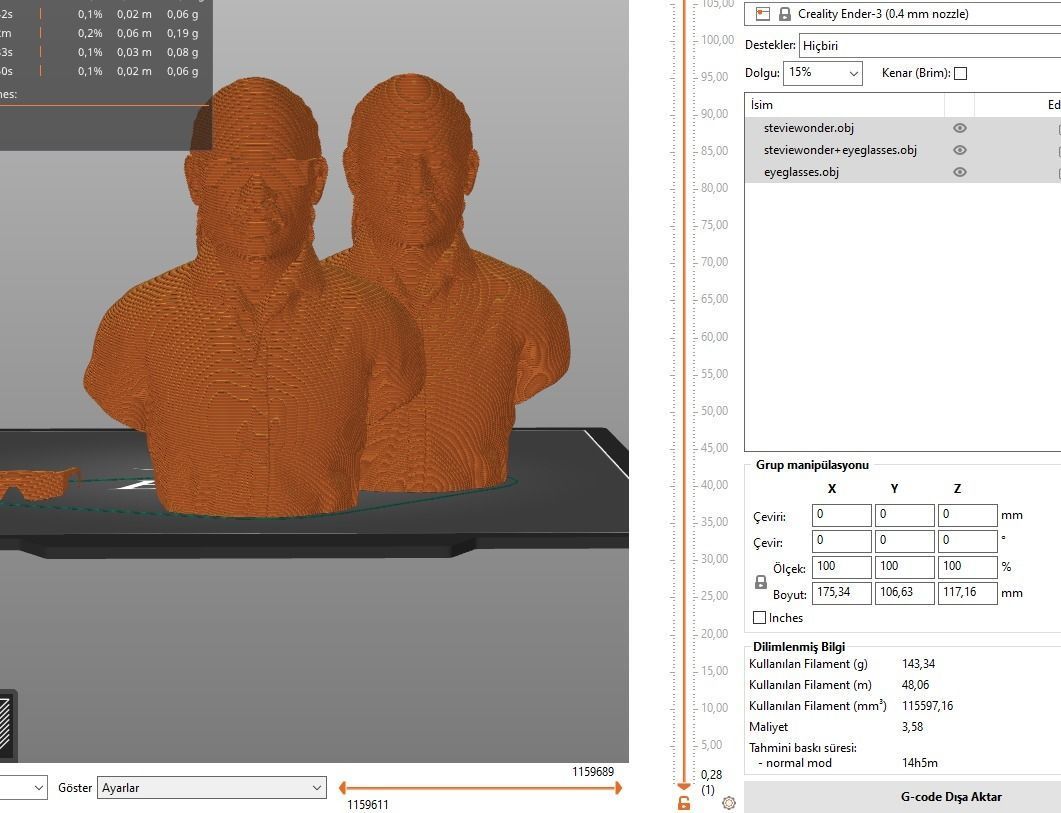The height and width of the screenshot is (813, 1061).
Task: Click the lower thumb of vertical layer slider
Action: click(x=683, y=786)
